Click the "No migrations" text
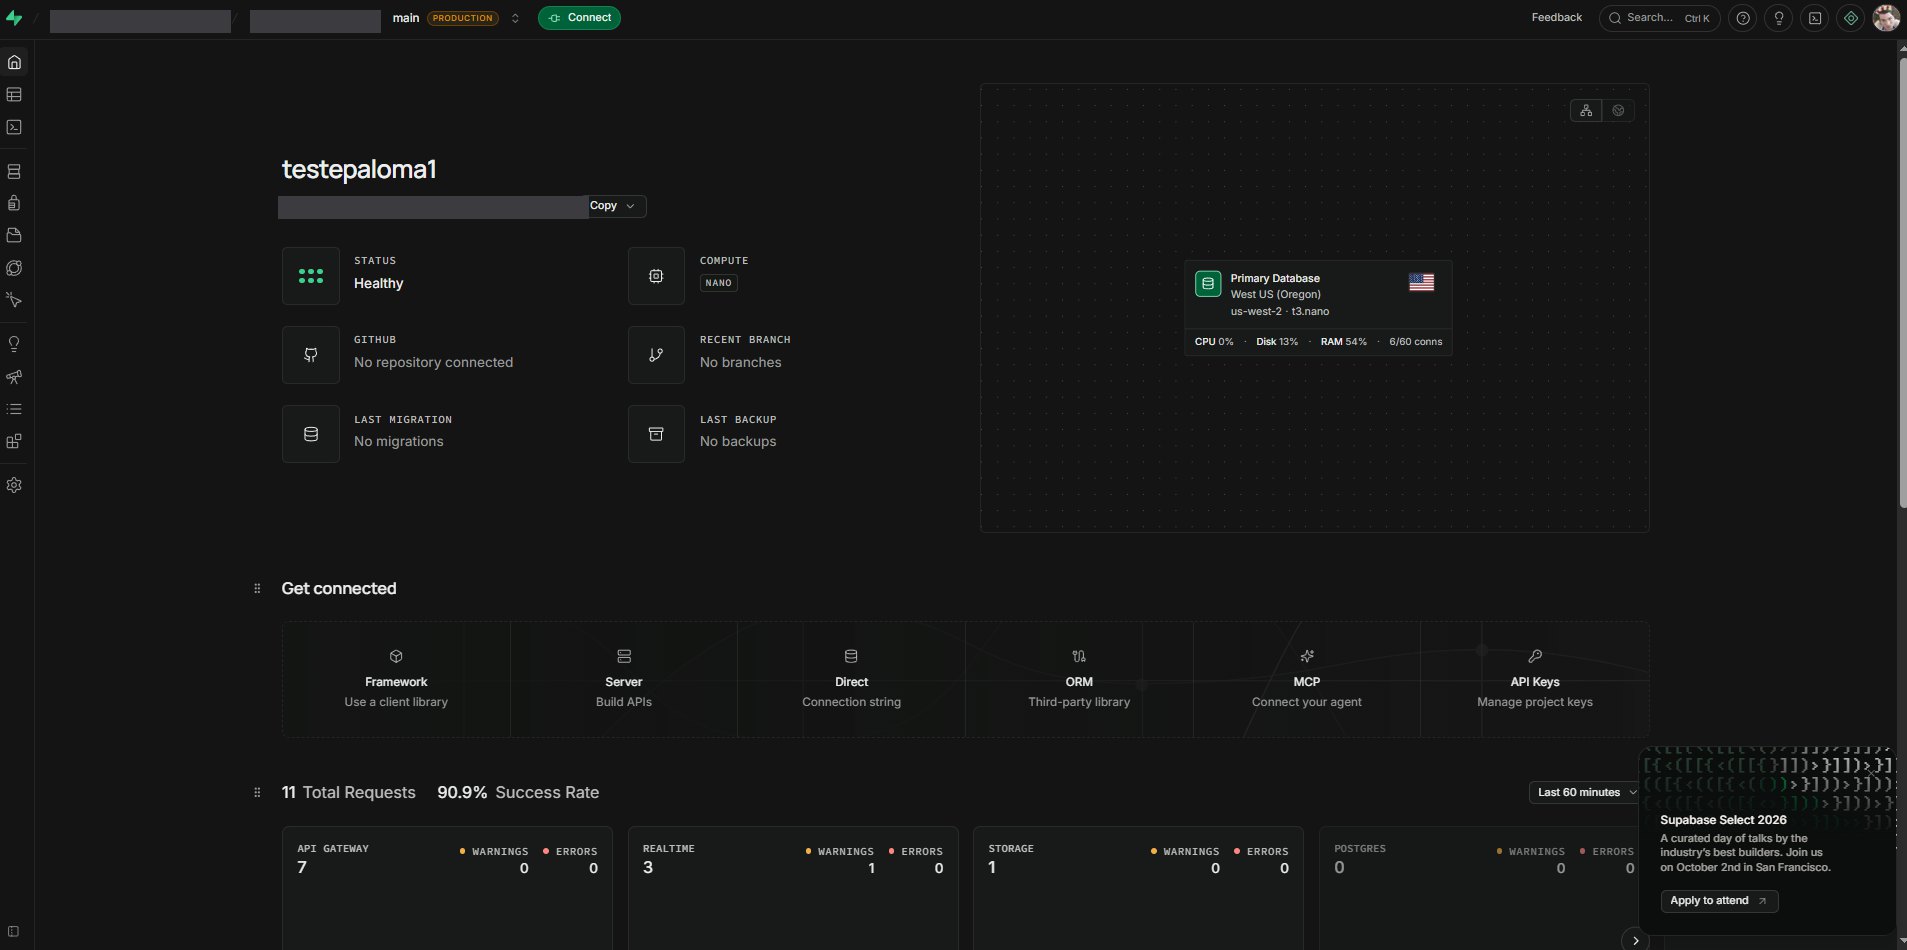This screenshot has width=1907, height=950. 398,442
